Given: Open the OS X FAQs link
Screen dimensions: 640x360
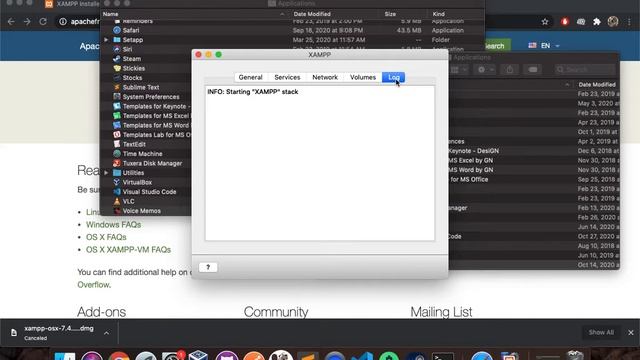Looking at the screenshot, I should [x=106, y=237].
